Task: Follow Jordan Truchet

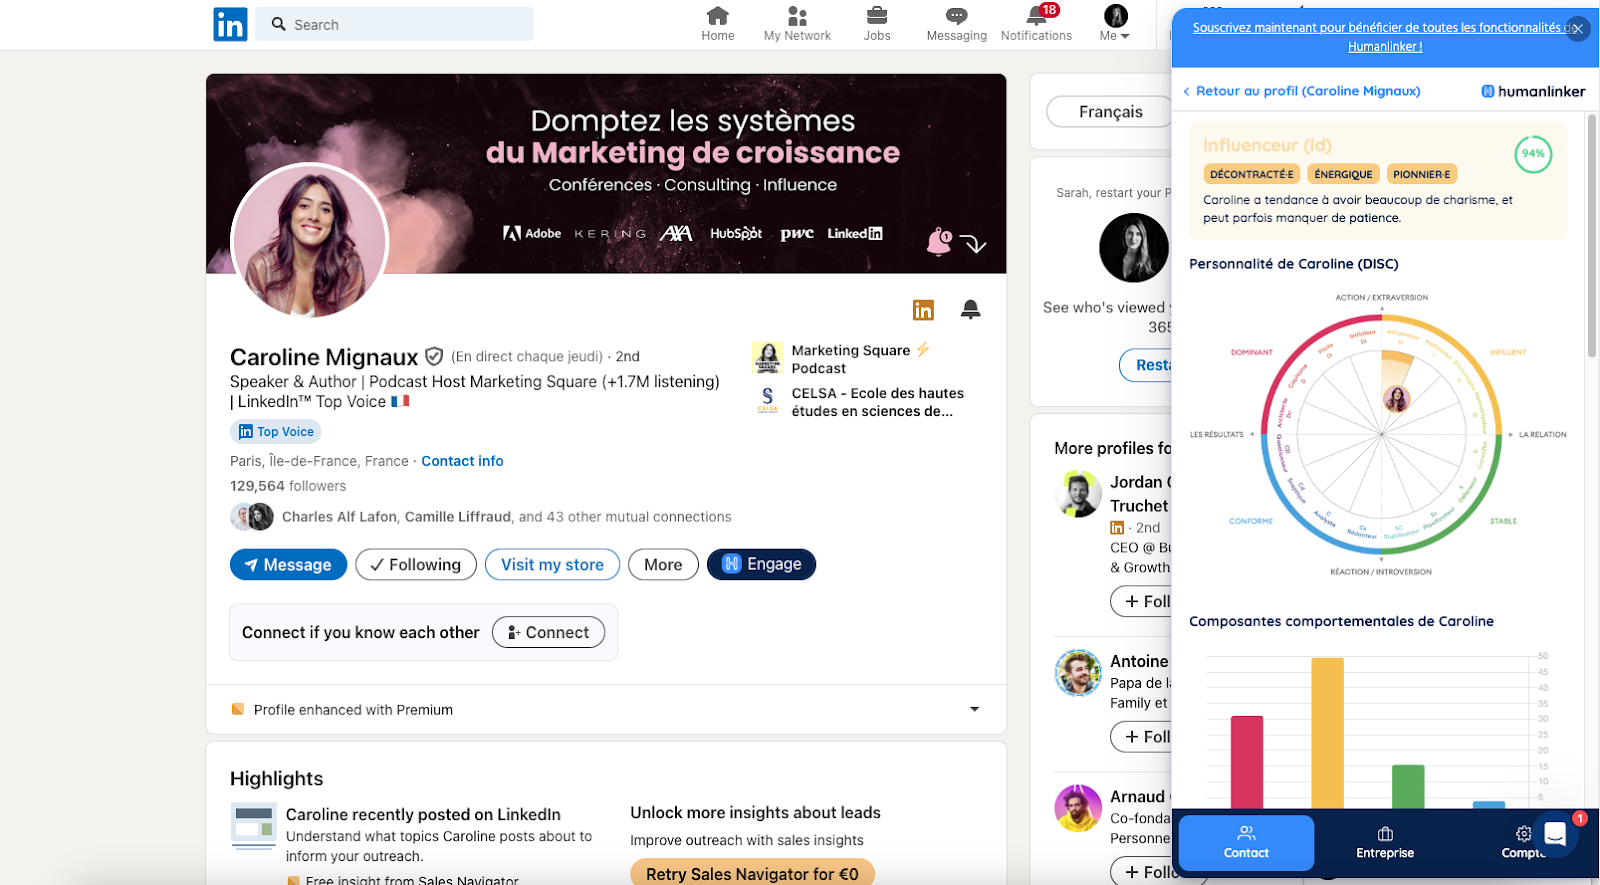Action: 1142,601
